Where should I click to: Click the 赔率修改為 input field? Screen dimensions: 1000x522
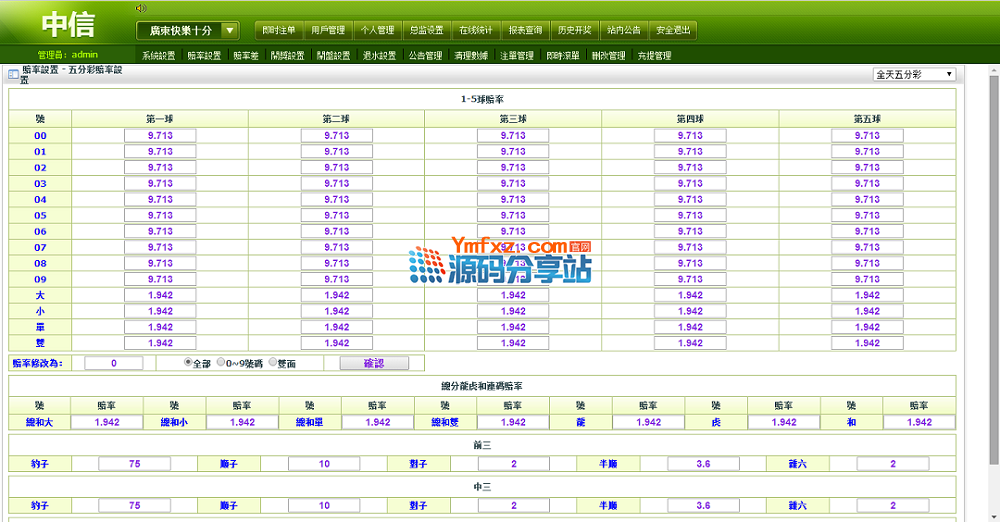pyautogui.click(x=113, y=363)
